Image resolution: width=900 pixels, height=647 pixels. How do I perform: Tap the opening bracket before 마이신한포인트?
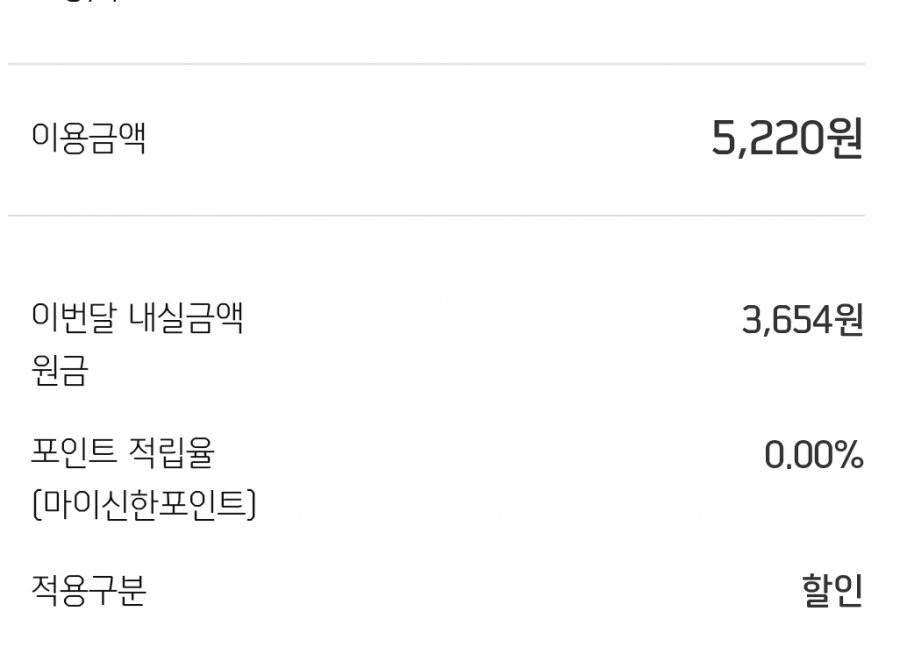point(36,505)
